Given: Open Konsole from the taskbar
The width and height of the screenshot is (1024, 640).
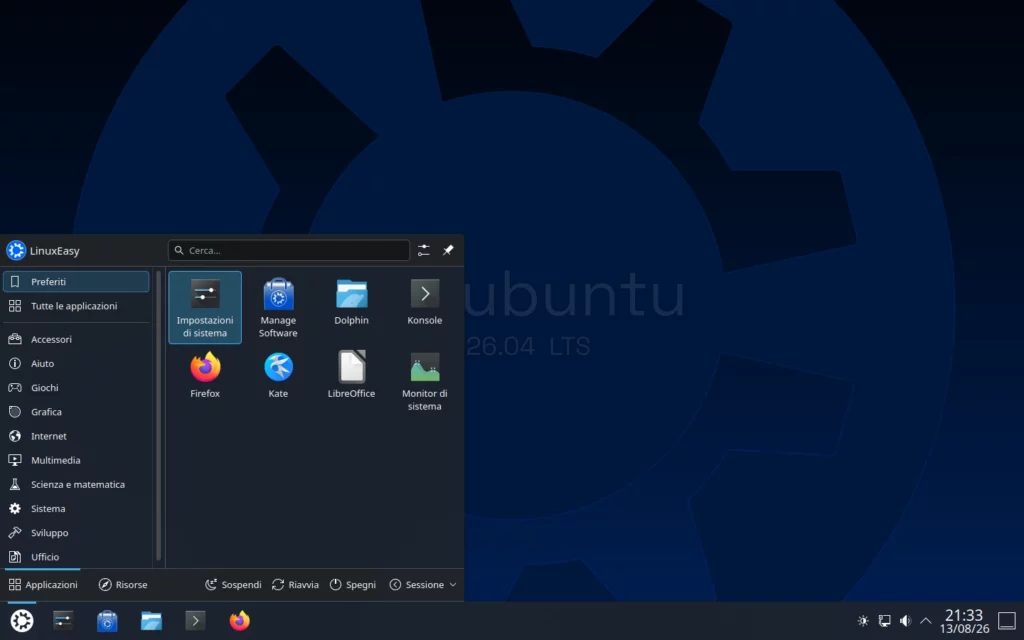Looking at the screenshot, I should coord(195,620).
